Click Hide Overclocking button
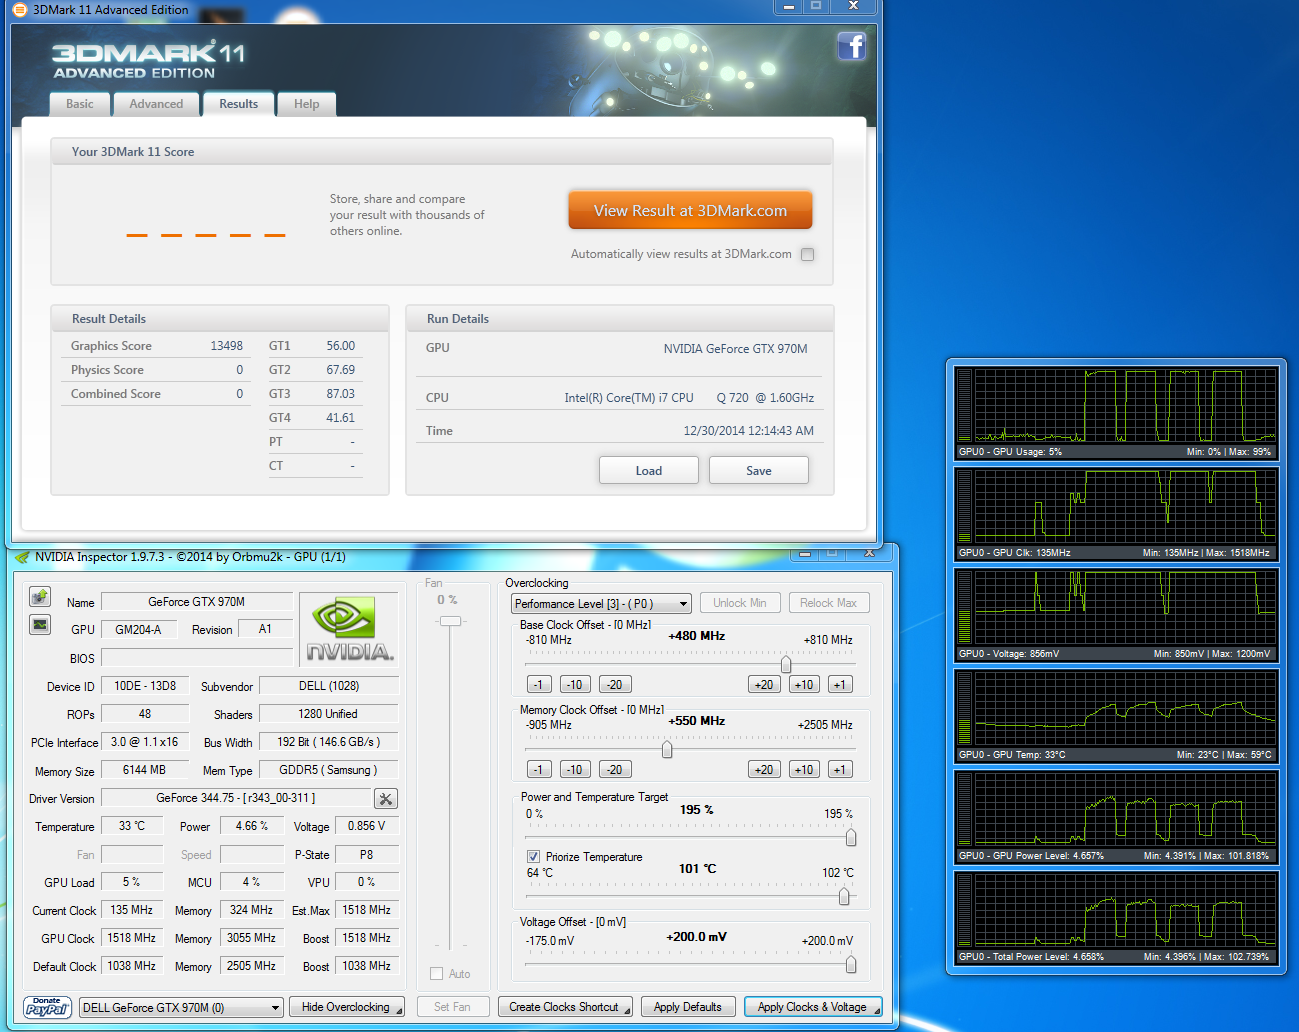The height and width of the screenshot is (1032, 1299). 346,1007
